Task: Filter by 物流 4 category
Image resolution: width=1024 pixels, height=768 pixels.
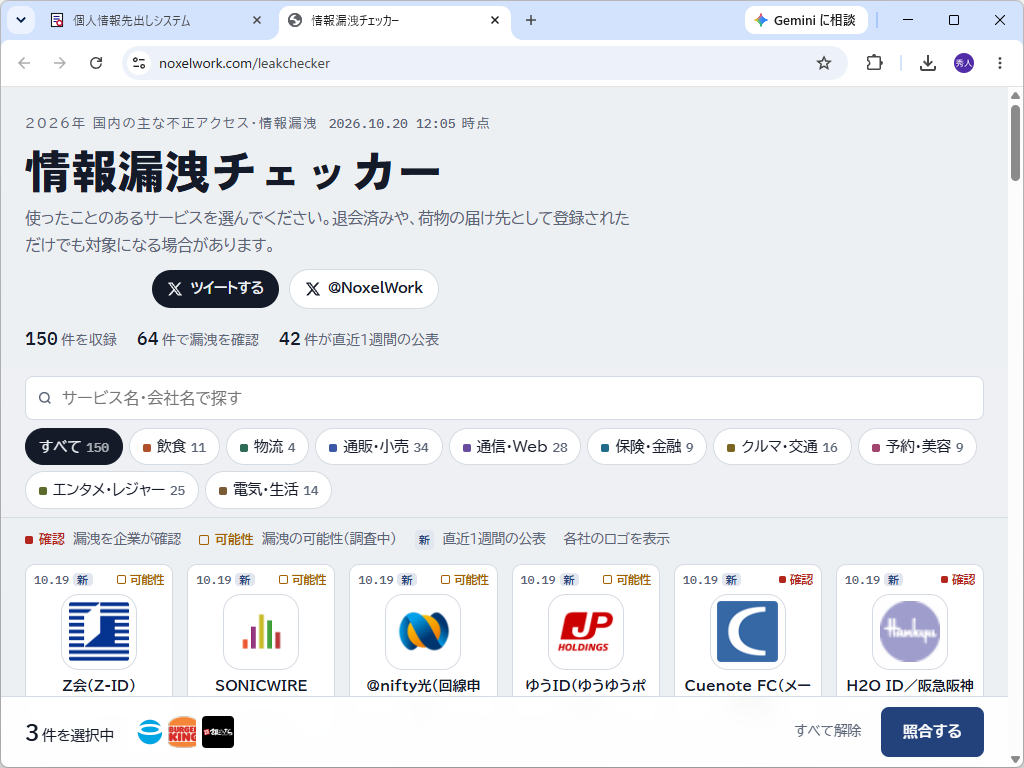Action: coord(267,447)
